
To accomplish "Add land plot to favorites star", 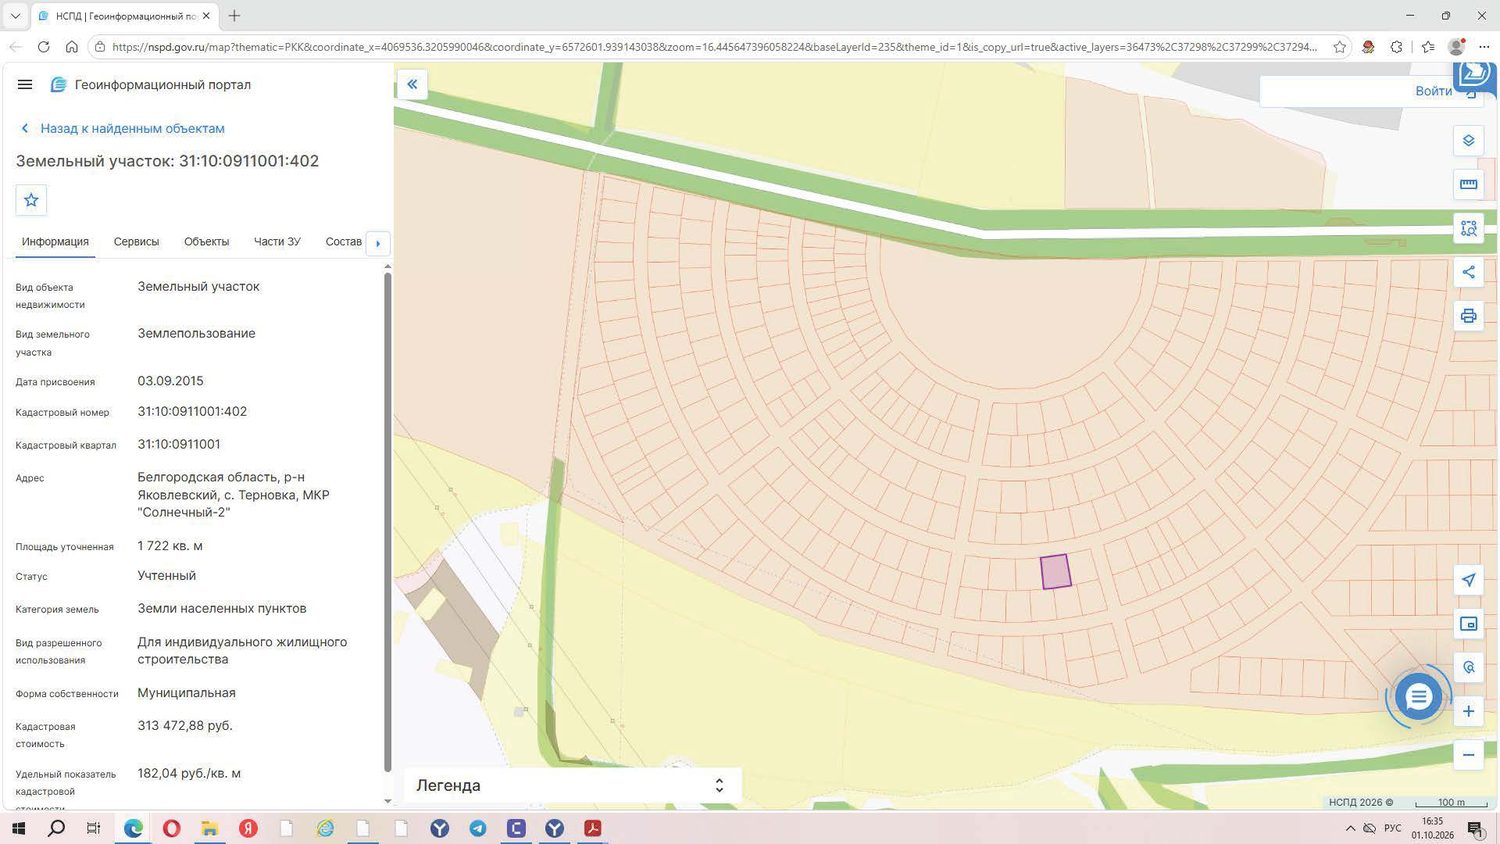I will [x=31, y=200].
